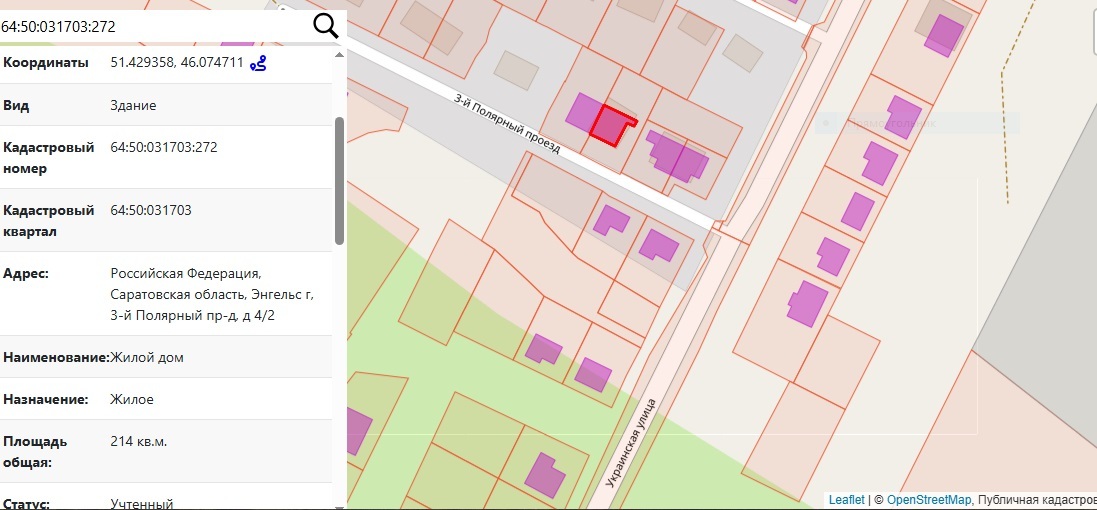Image resolution: width=1097 pixels, height=510 pixels.
Task: Select the red highlighted building on map
Action: tap(611, 126)
